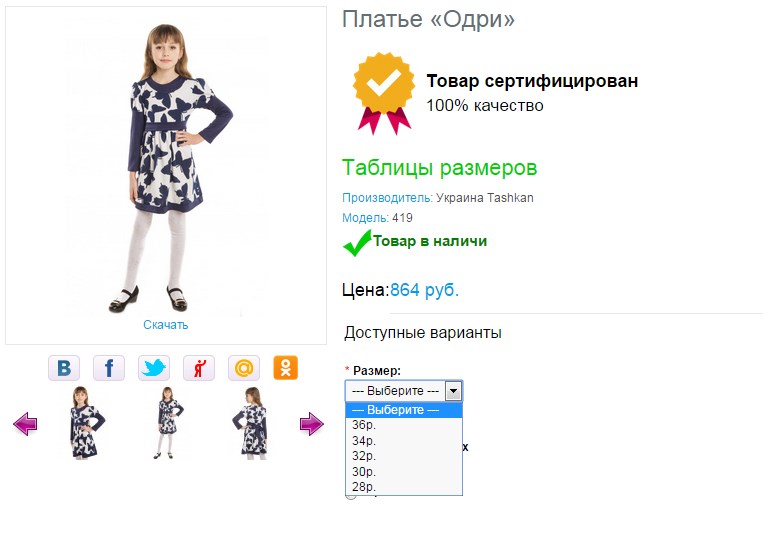Image resolution: width=771 pixels, height=547 pixels.
Task: Show next thumbnails with right arrow
Action: [x=311, y=425]
